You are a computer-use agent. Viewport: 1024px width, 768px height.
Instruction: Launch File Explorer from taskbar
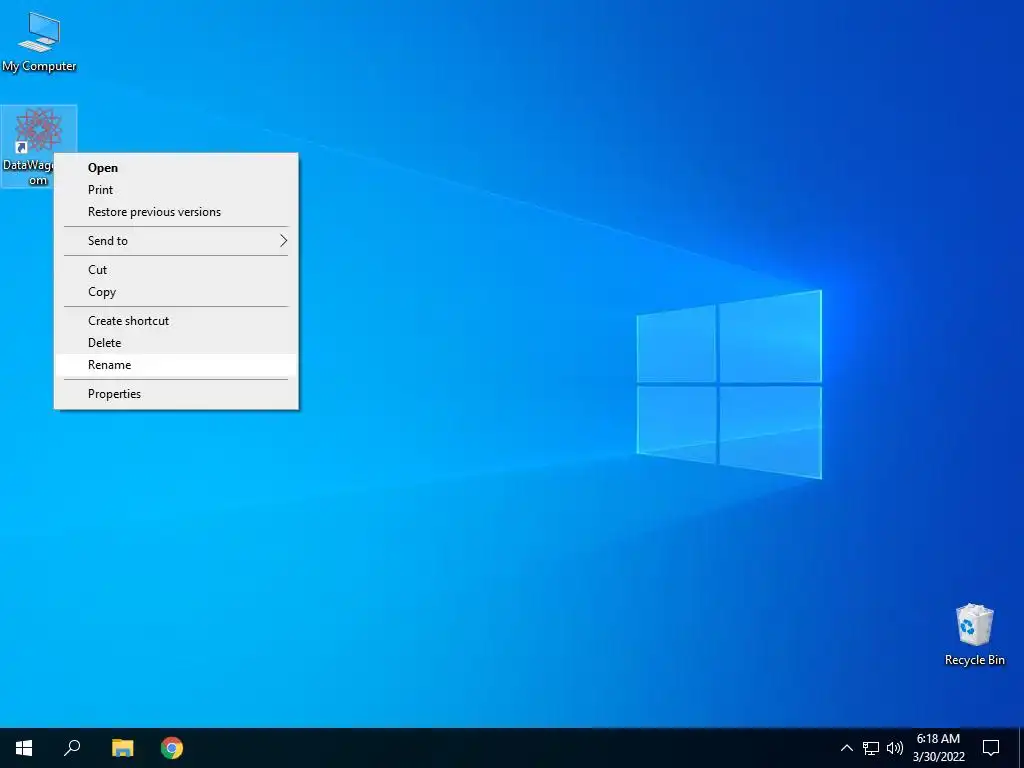tap(122, 748)
